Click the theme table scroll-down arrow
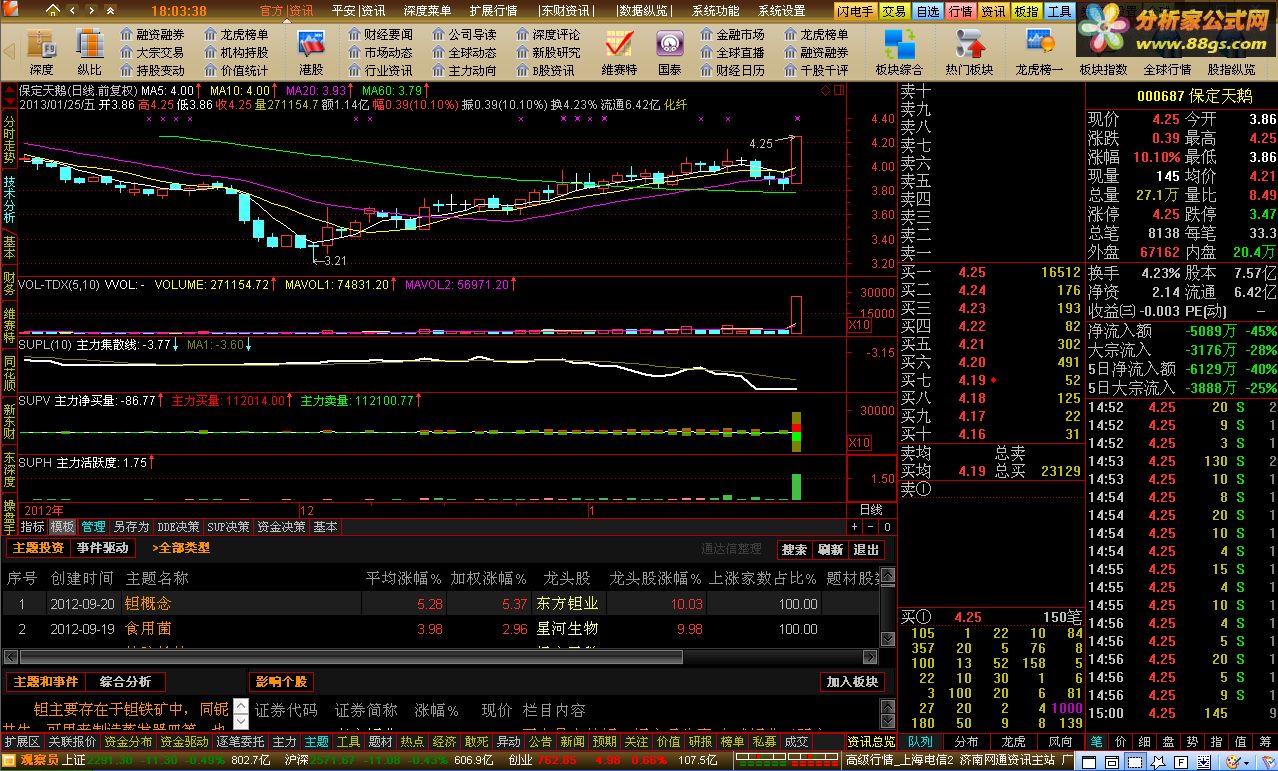The image size is (1278, 771). click(887, 639)
